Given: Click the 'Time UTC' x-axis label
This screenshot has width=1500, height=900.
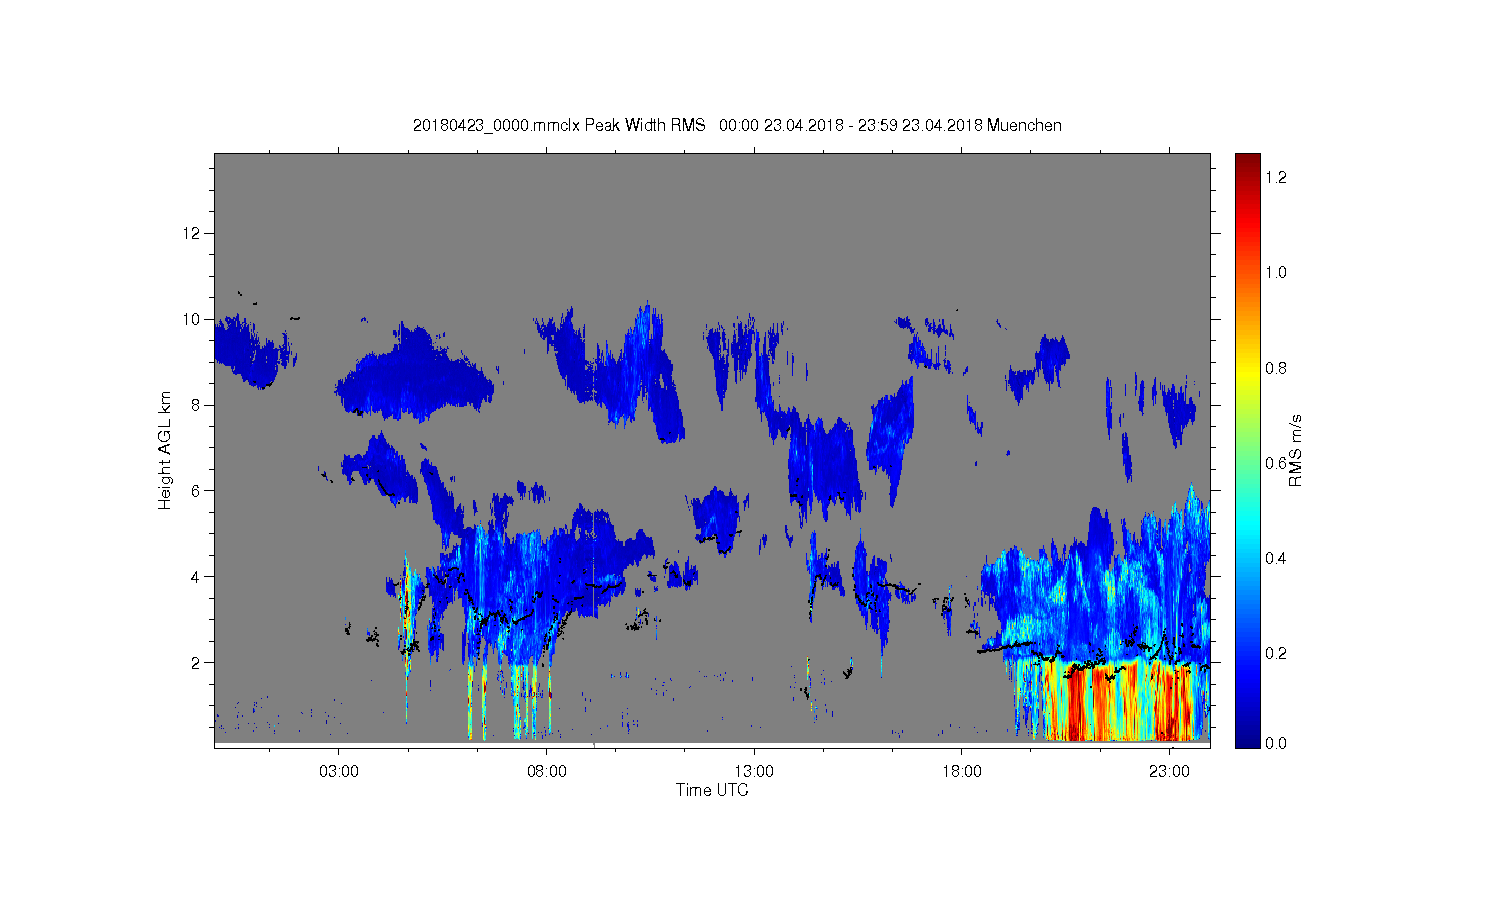Looking at the screenshot, I should pyautogui.click(x=712, y=790).
